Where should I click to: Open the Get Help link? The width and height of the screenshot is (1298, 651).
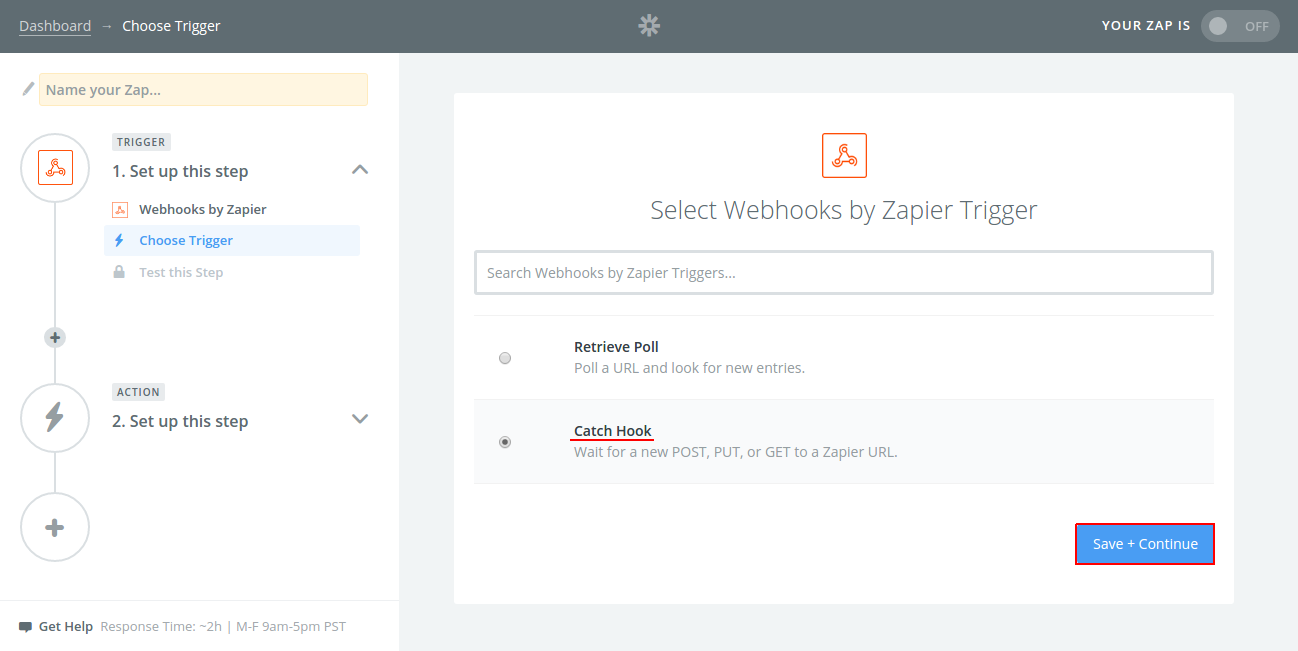tap(66, 627)
